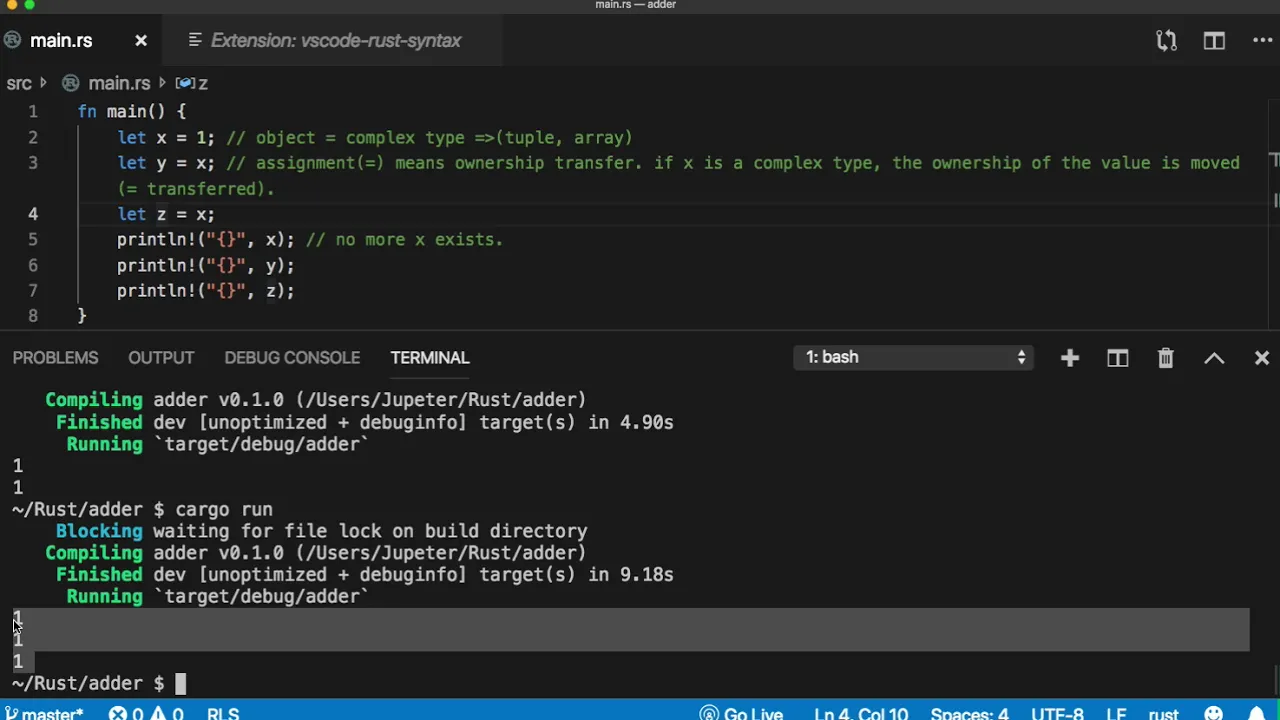The width and height of the screenshot is (1280, 720).
Task: Click line number 1 in gutter
Action: 33,112
